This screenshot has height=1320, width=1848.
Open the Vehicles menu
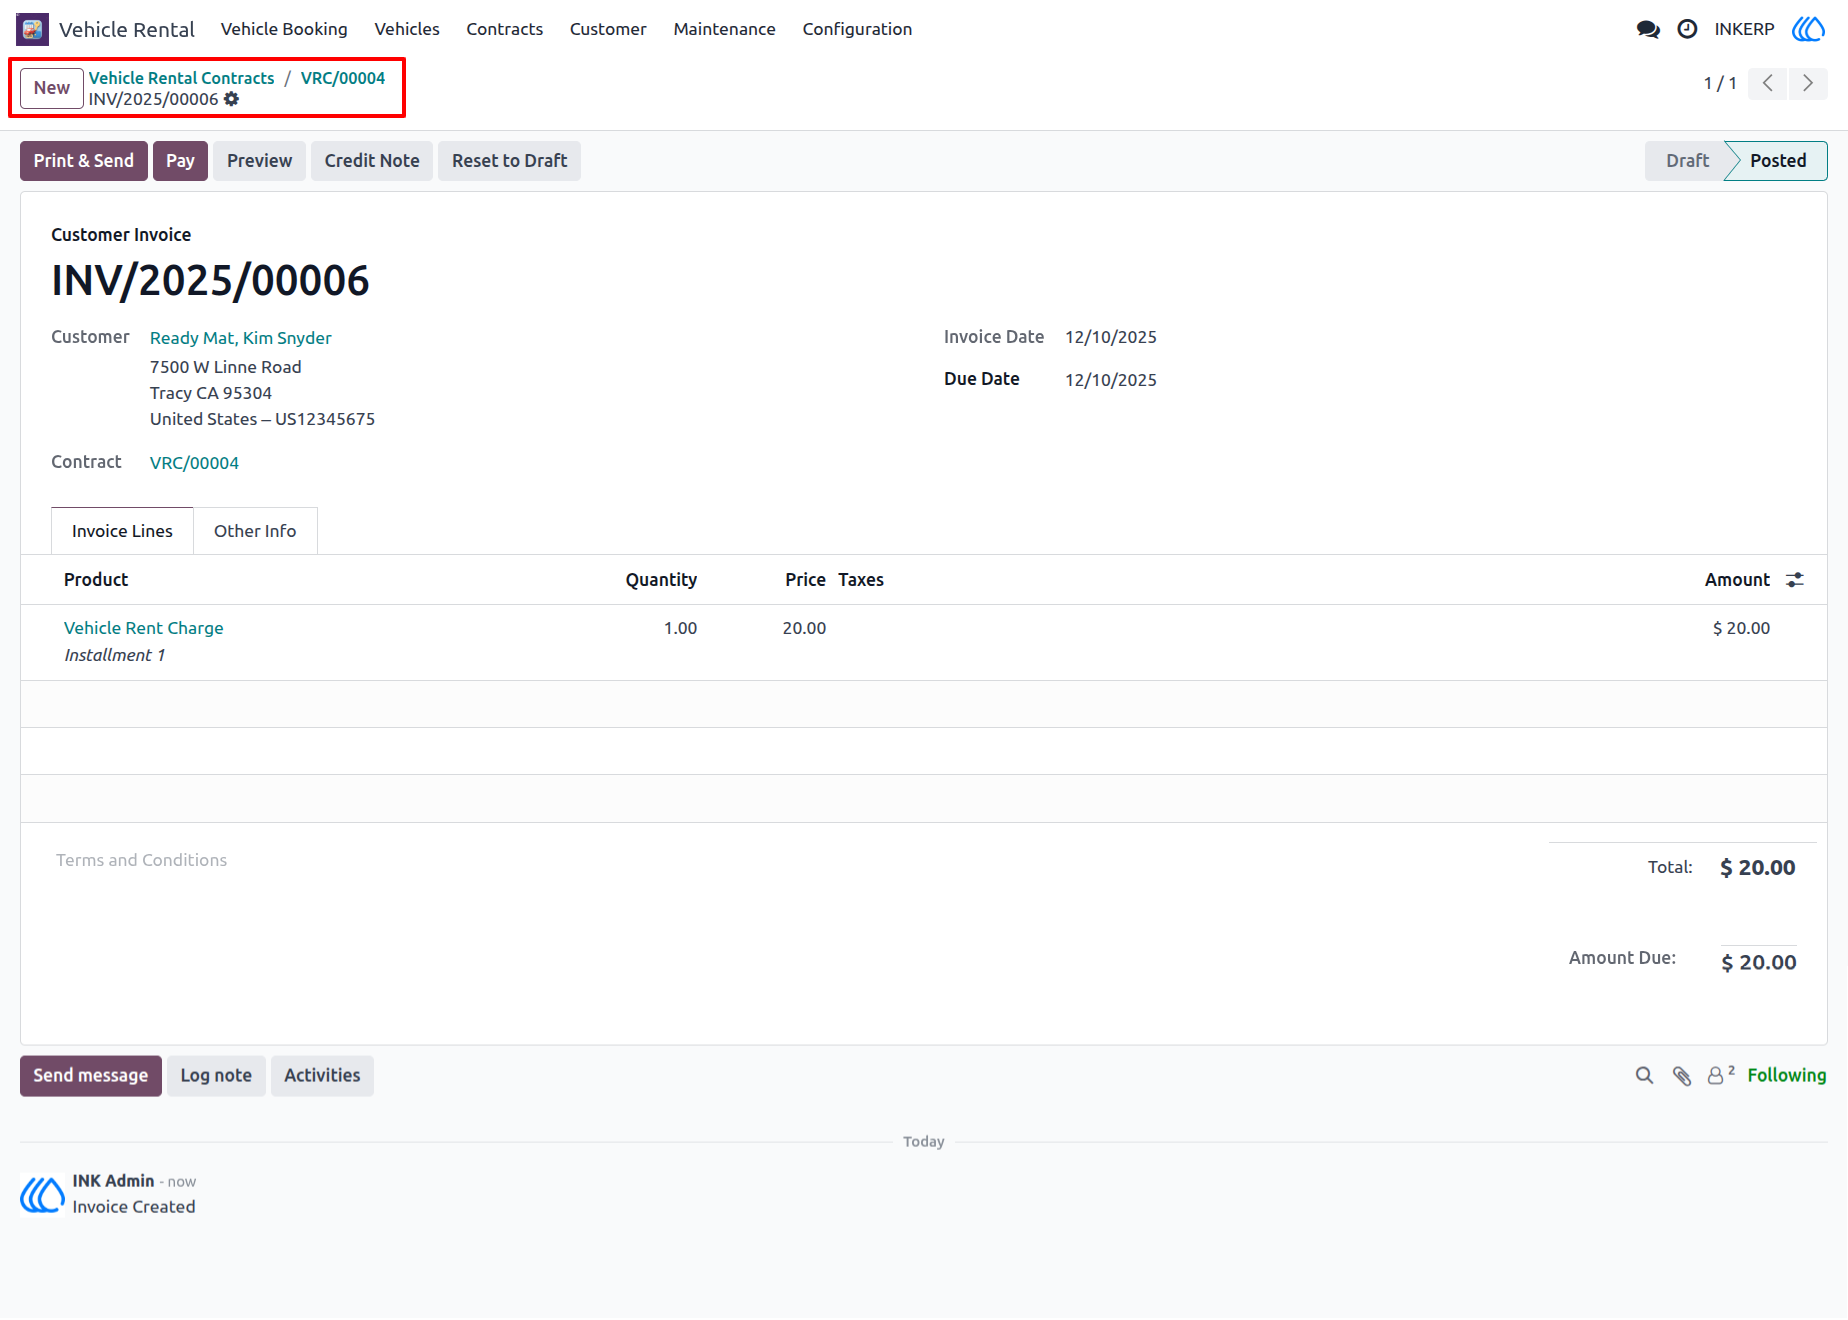point(407,29)
